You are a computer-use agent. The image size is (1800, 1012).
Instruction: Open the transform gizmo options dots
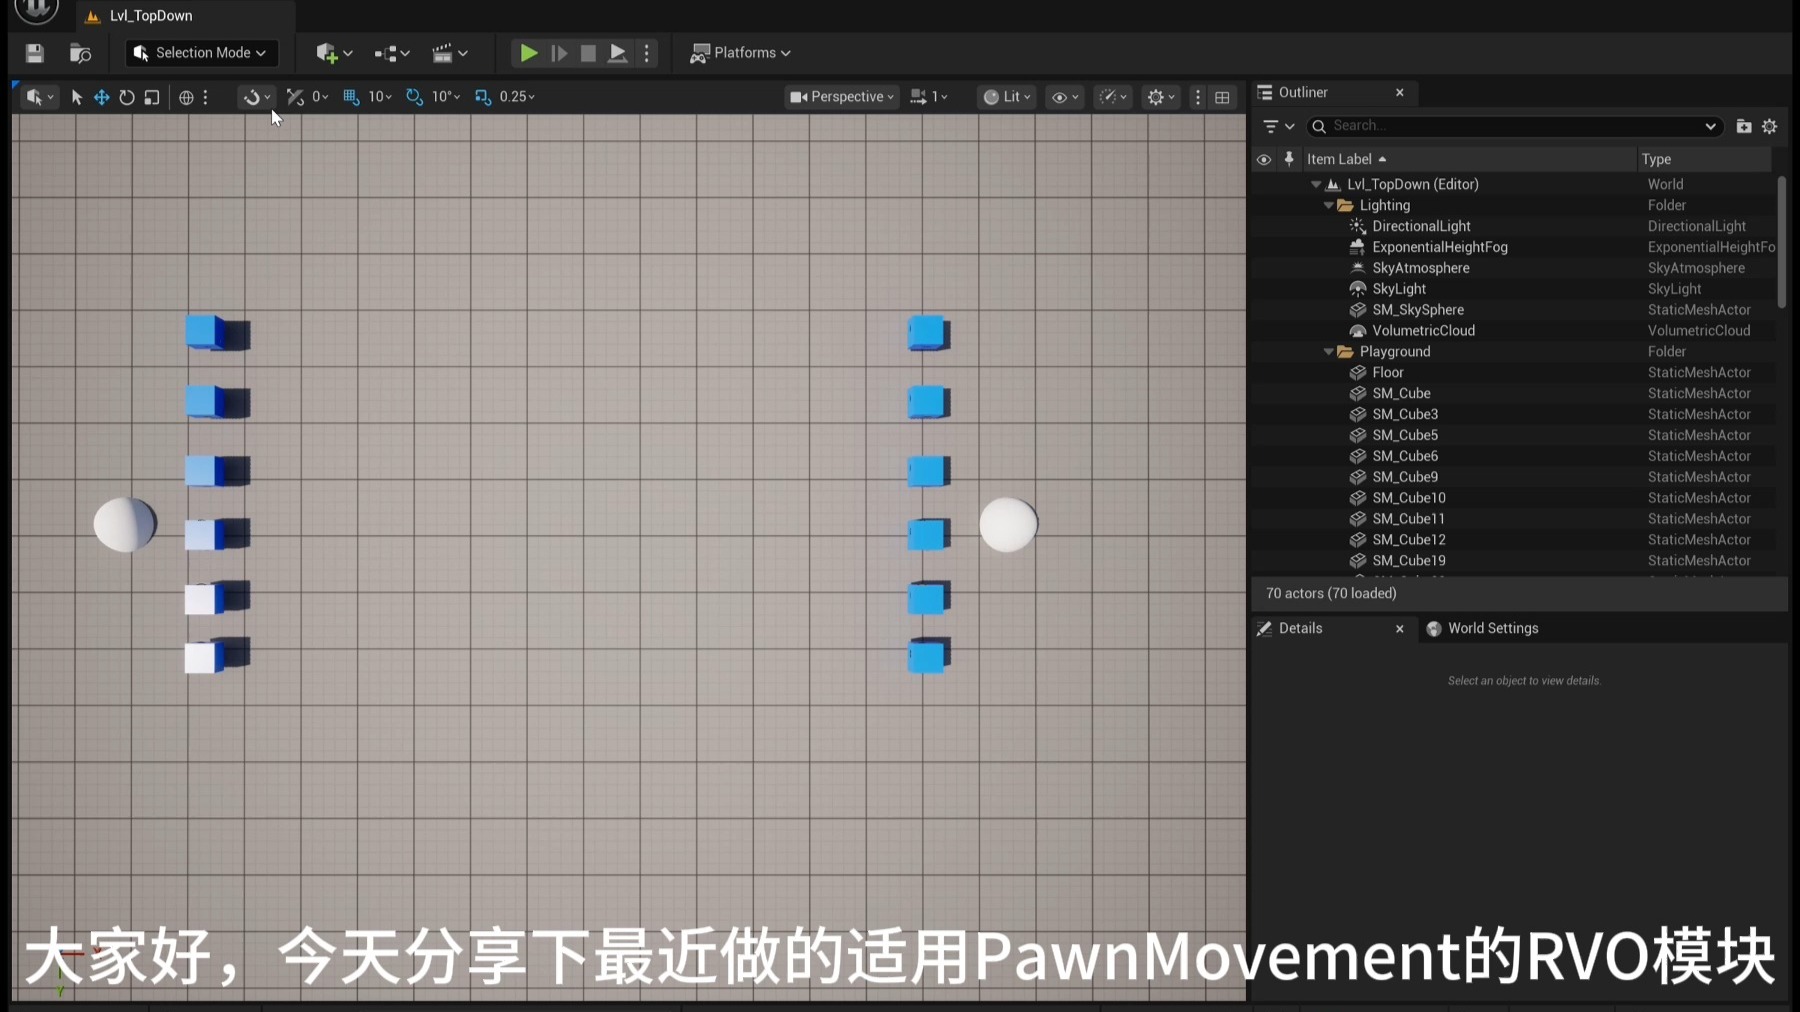[206, 97]
